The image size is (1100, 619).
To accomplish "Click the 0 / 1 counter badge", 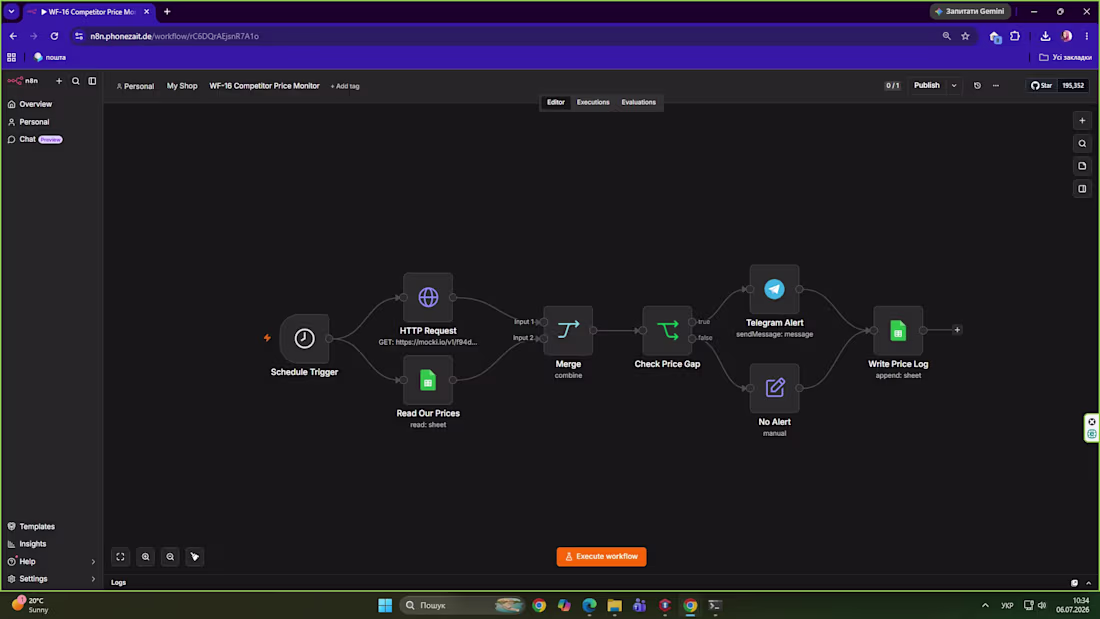I will (892, 86).
